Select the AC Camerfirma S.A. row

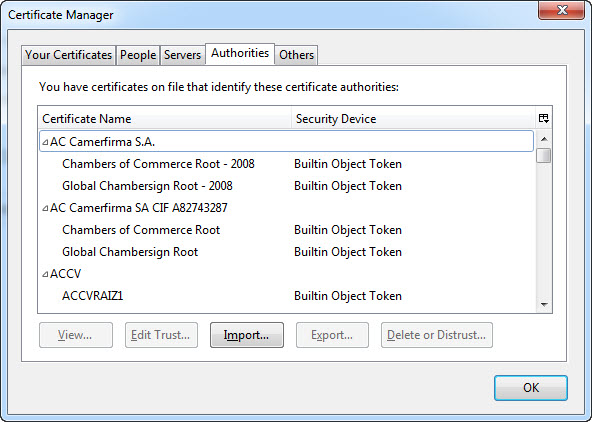(x=286, y=142)
